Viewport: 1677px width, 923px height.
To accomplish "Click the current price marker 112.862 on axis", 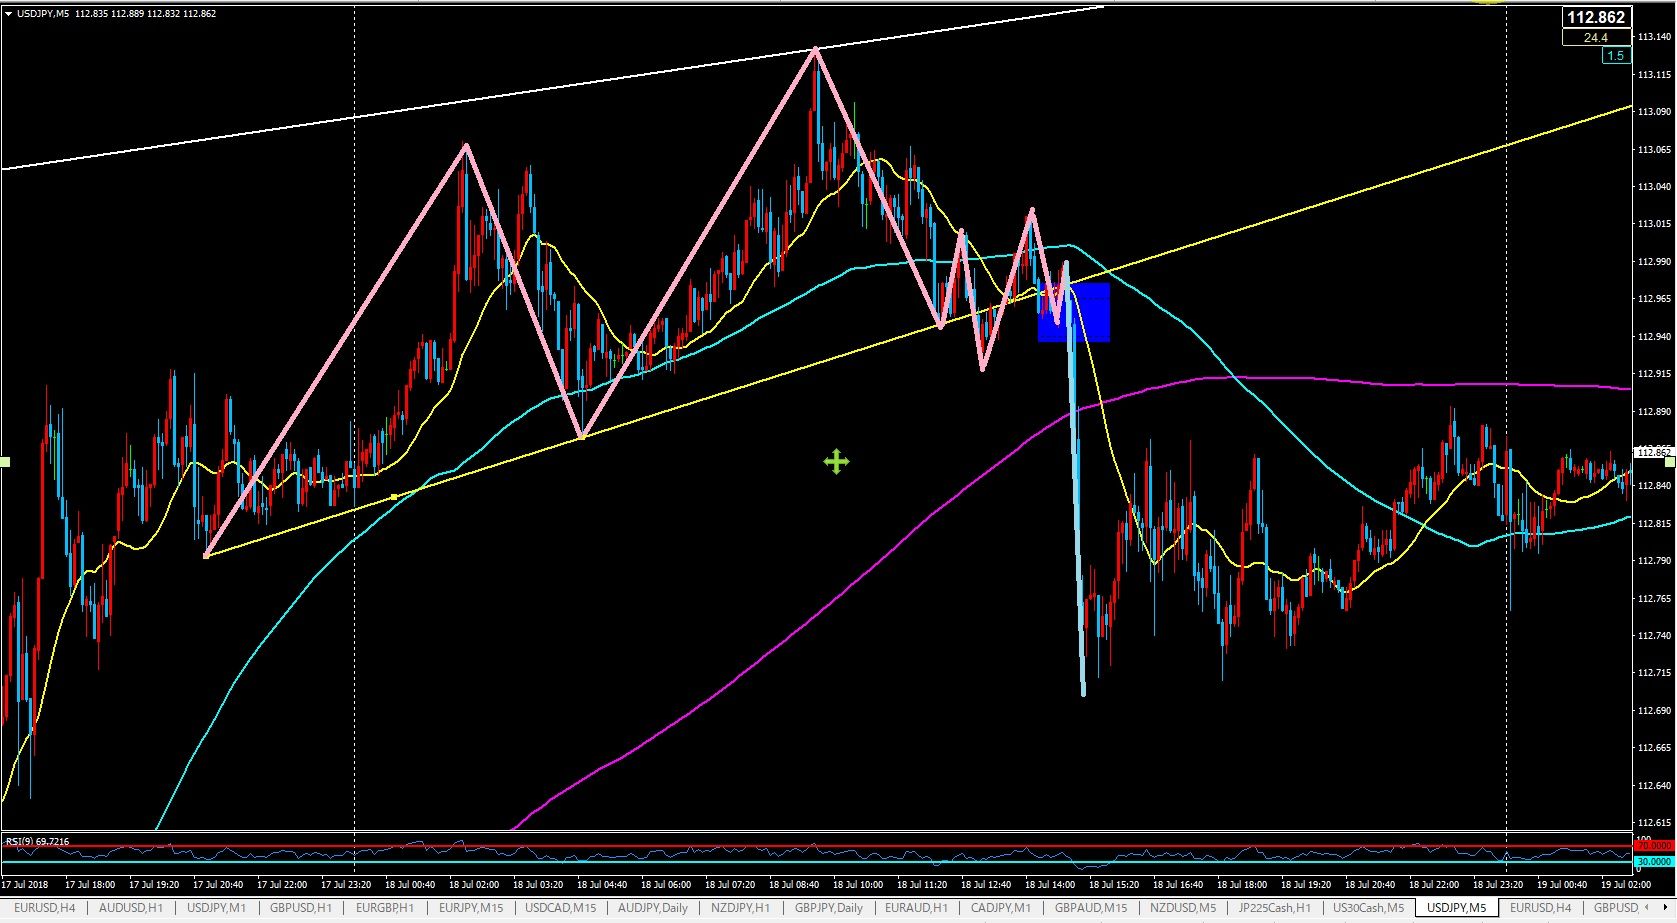I will tap(1653, 453).
